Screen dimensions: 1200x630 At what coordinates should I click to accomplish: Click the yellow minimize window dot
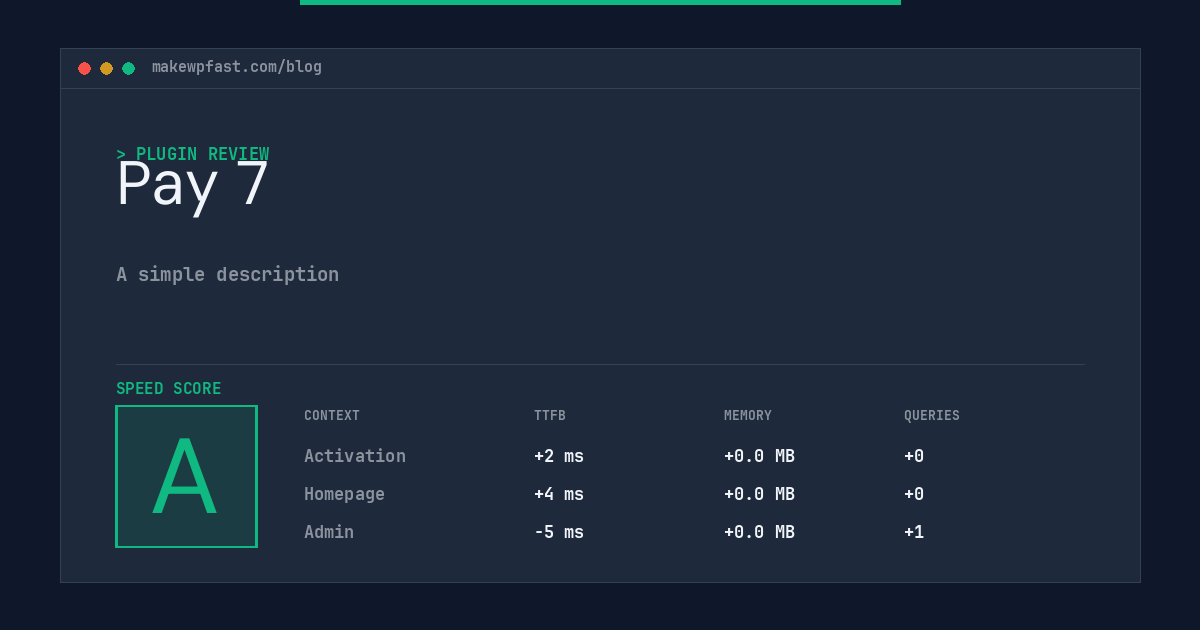pos(106,68)
